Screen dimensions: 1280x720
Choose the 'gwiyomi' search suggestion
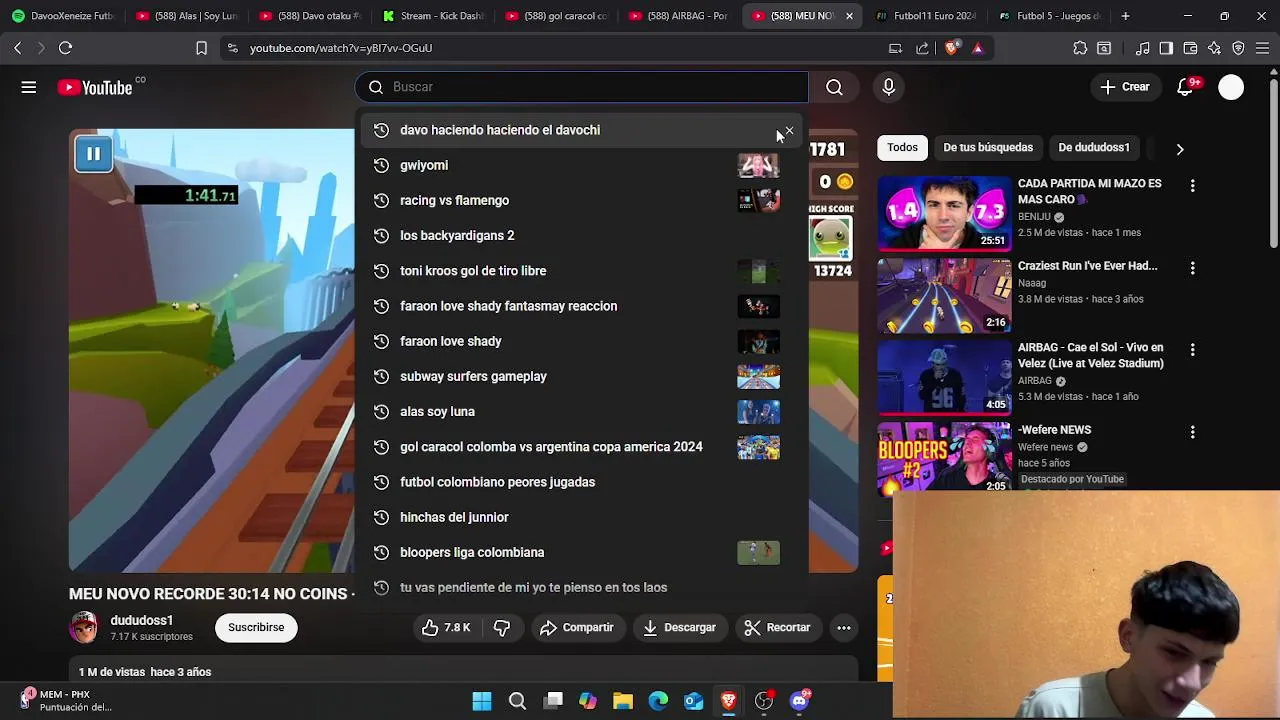(x=581, y=165)
